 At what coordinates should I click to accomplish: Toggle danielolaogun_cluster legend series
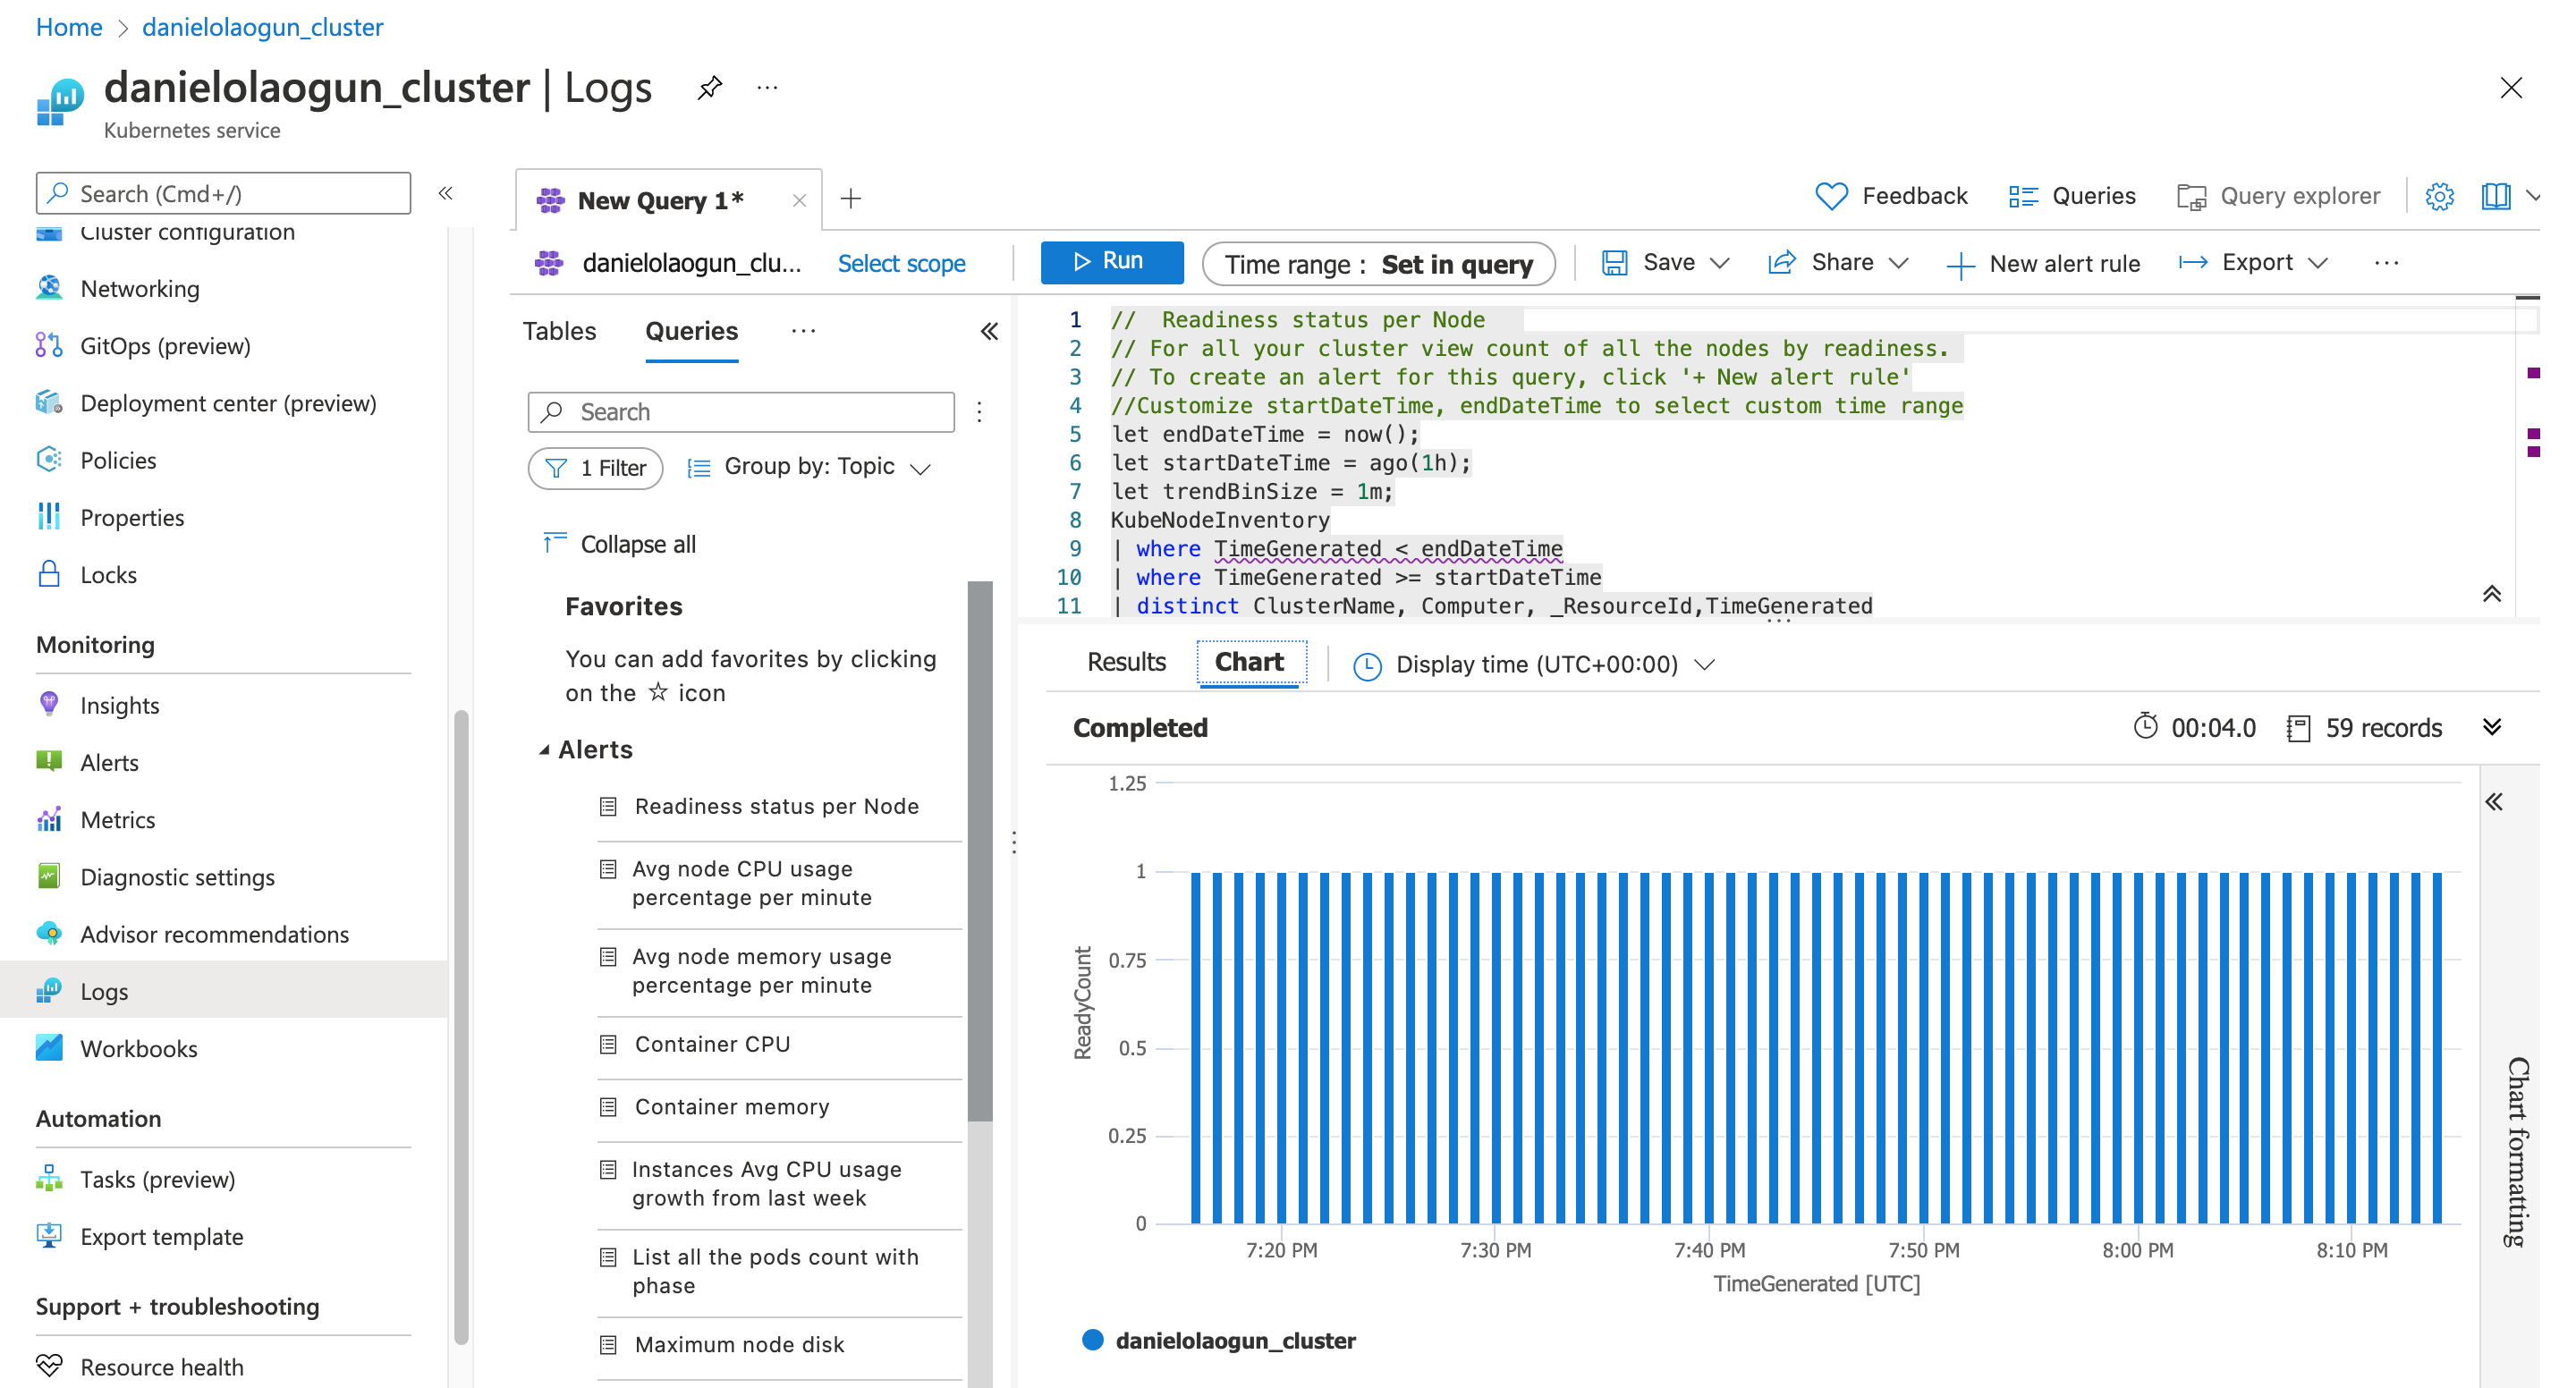[1219, 1340]
